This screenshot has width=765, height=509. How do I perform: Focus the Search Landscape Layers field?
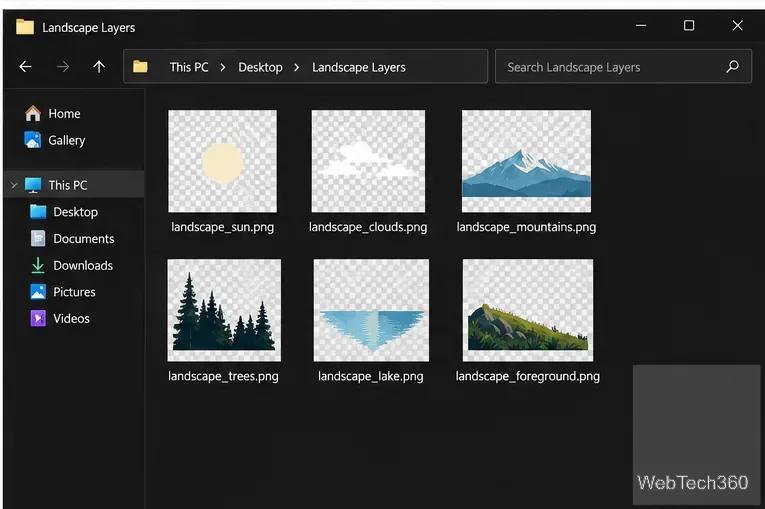click(x=623, y=66)
